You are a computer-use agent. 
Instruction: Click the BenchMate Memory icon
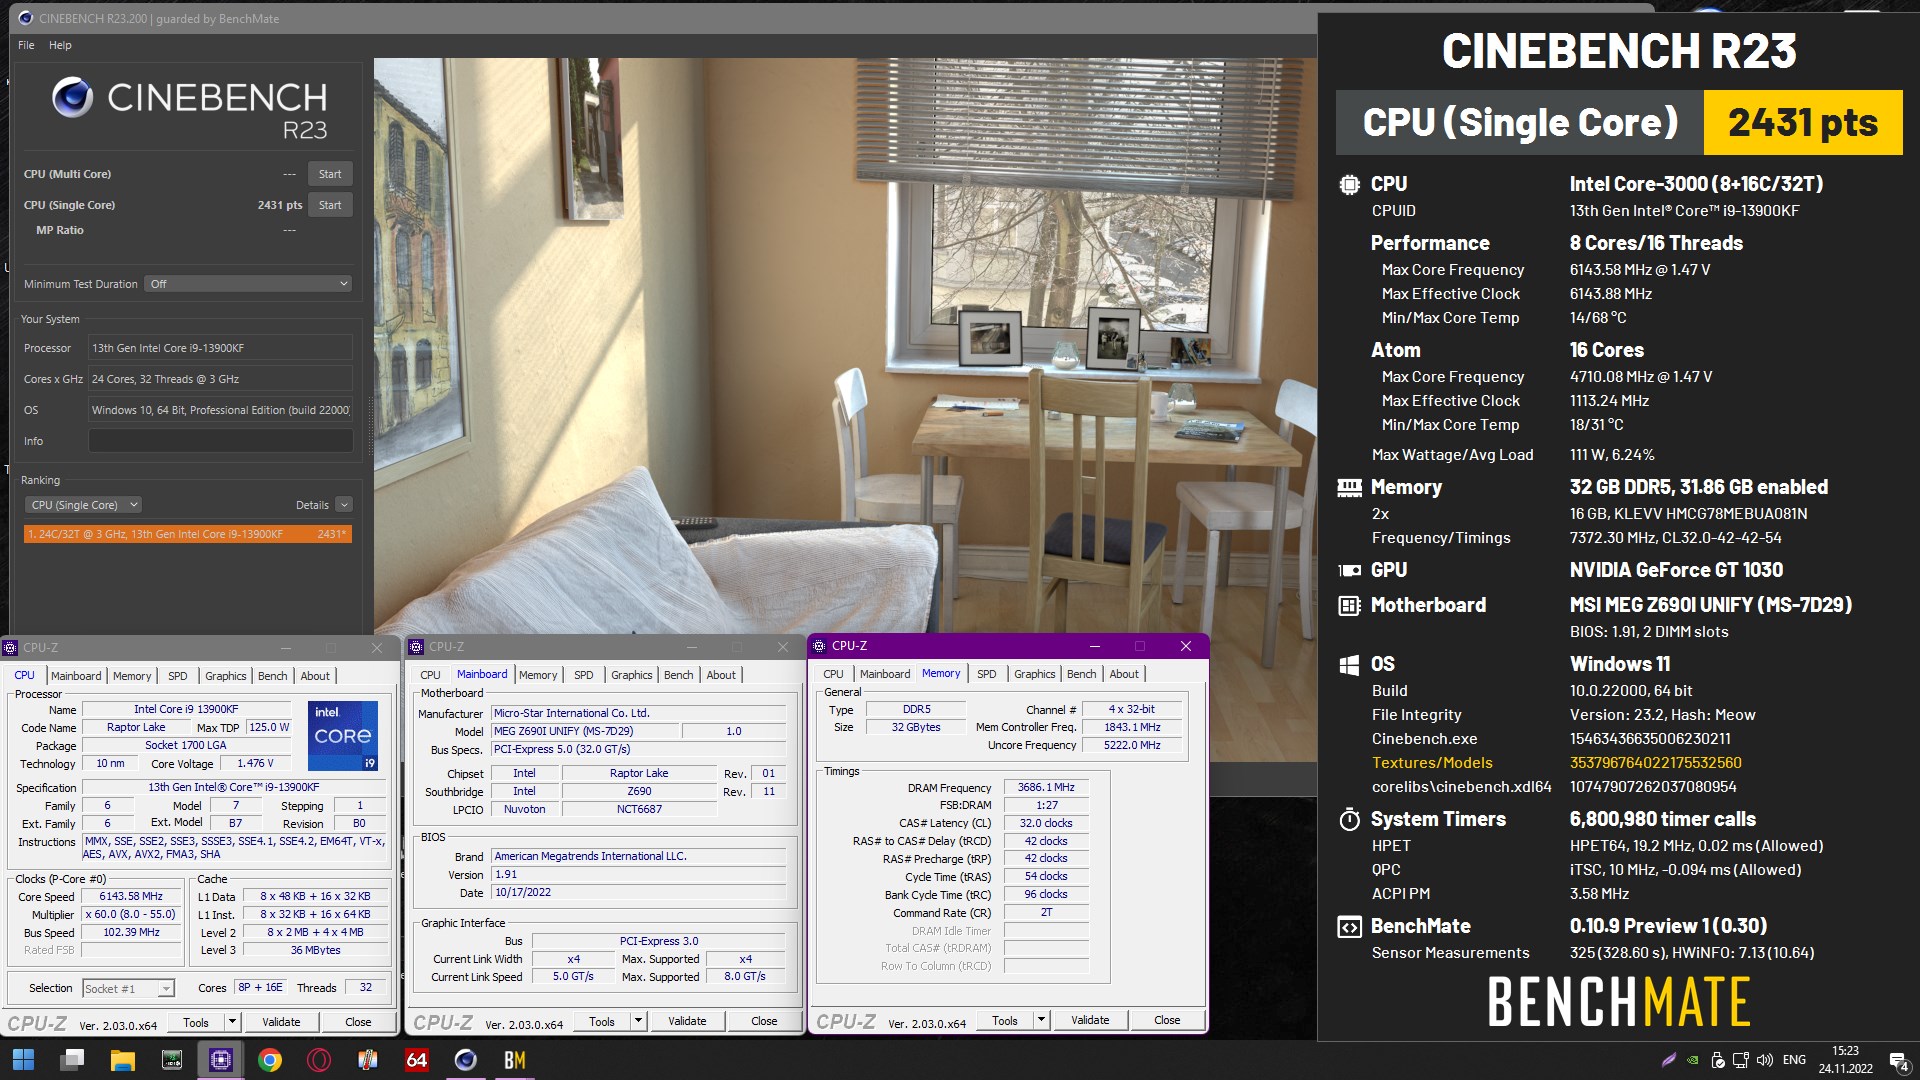[x=1349, y=487]
